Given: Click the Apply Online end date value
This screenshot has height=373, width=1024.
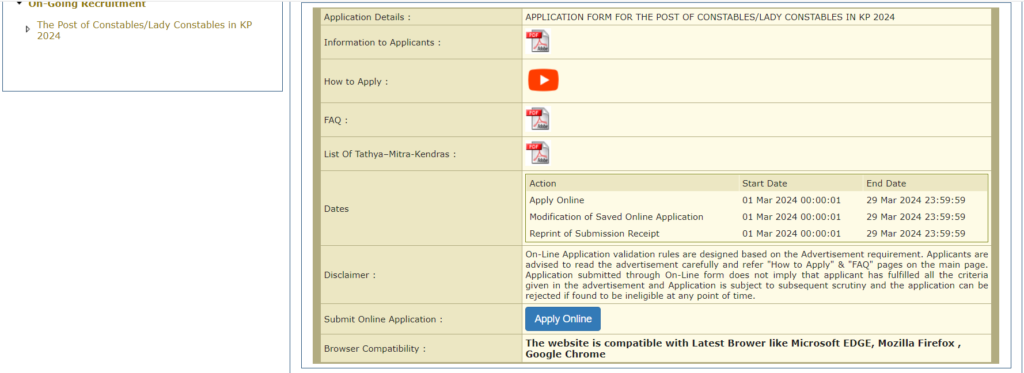Looking at the screenshot, I should [x=916, y=200].
